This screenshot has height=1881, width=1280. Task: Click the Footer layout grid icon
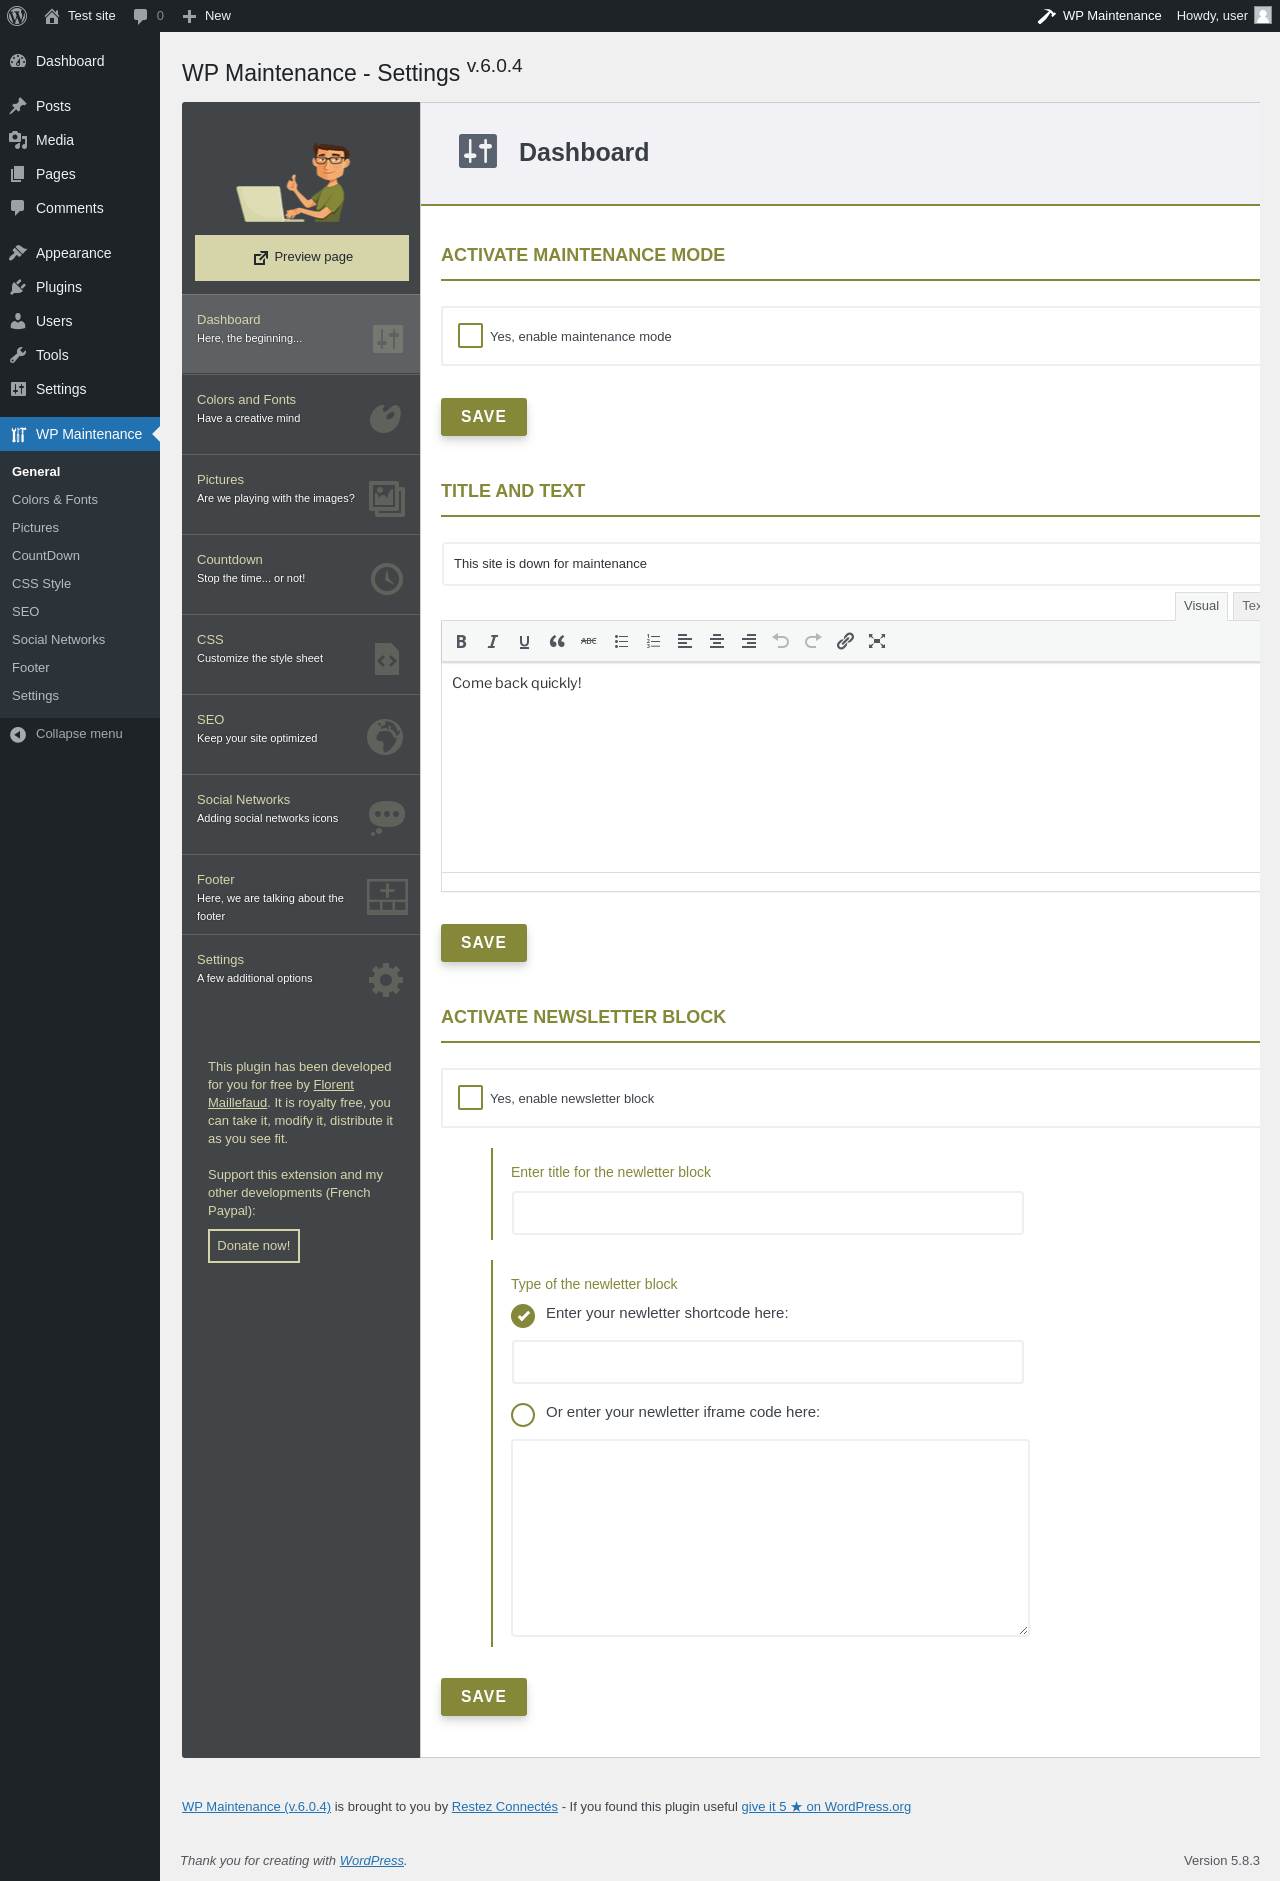[387, 897]
